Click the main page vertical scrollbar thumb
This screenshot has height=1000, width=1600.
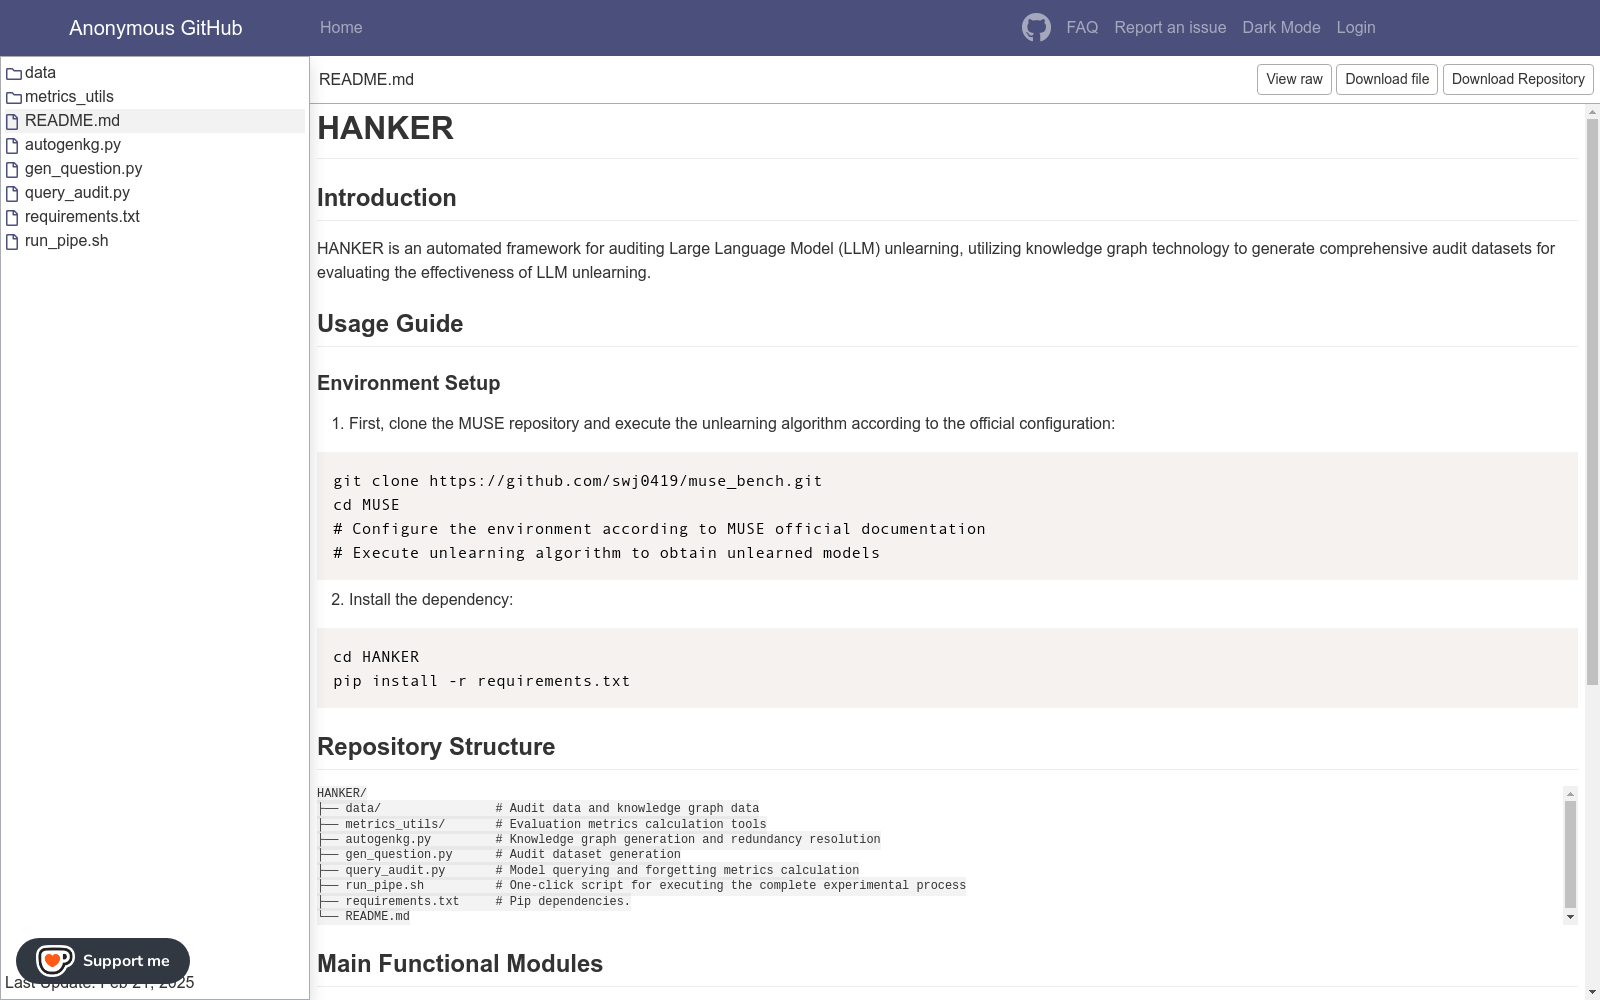click(x=1593, y=402)
